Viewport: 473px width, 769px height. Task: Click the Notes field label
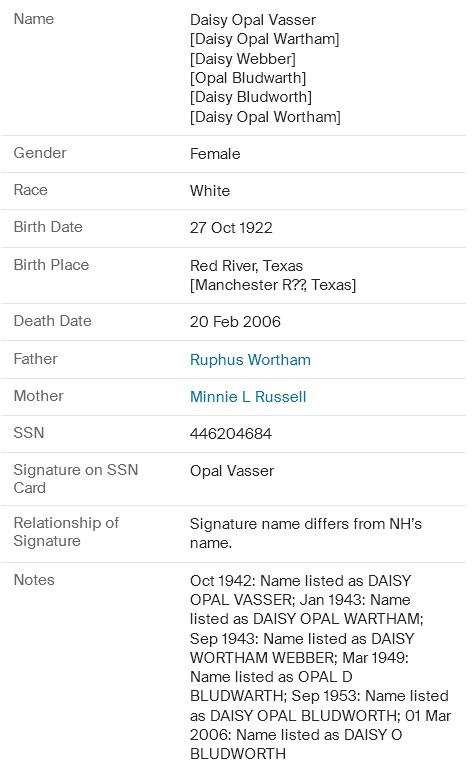[34, 580]
